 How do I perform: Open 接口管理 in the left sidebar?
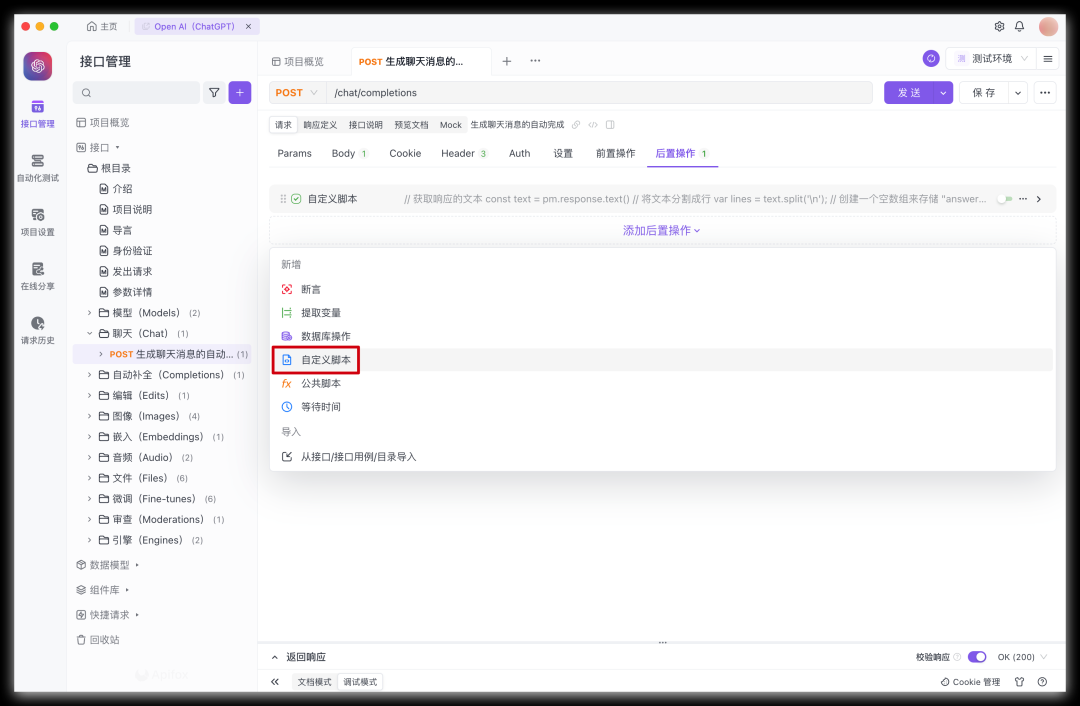pos(38,113)
